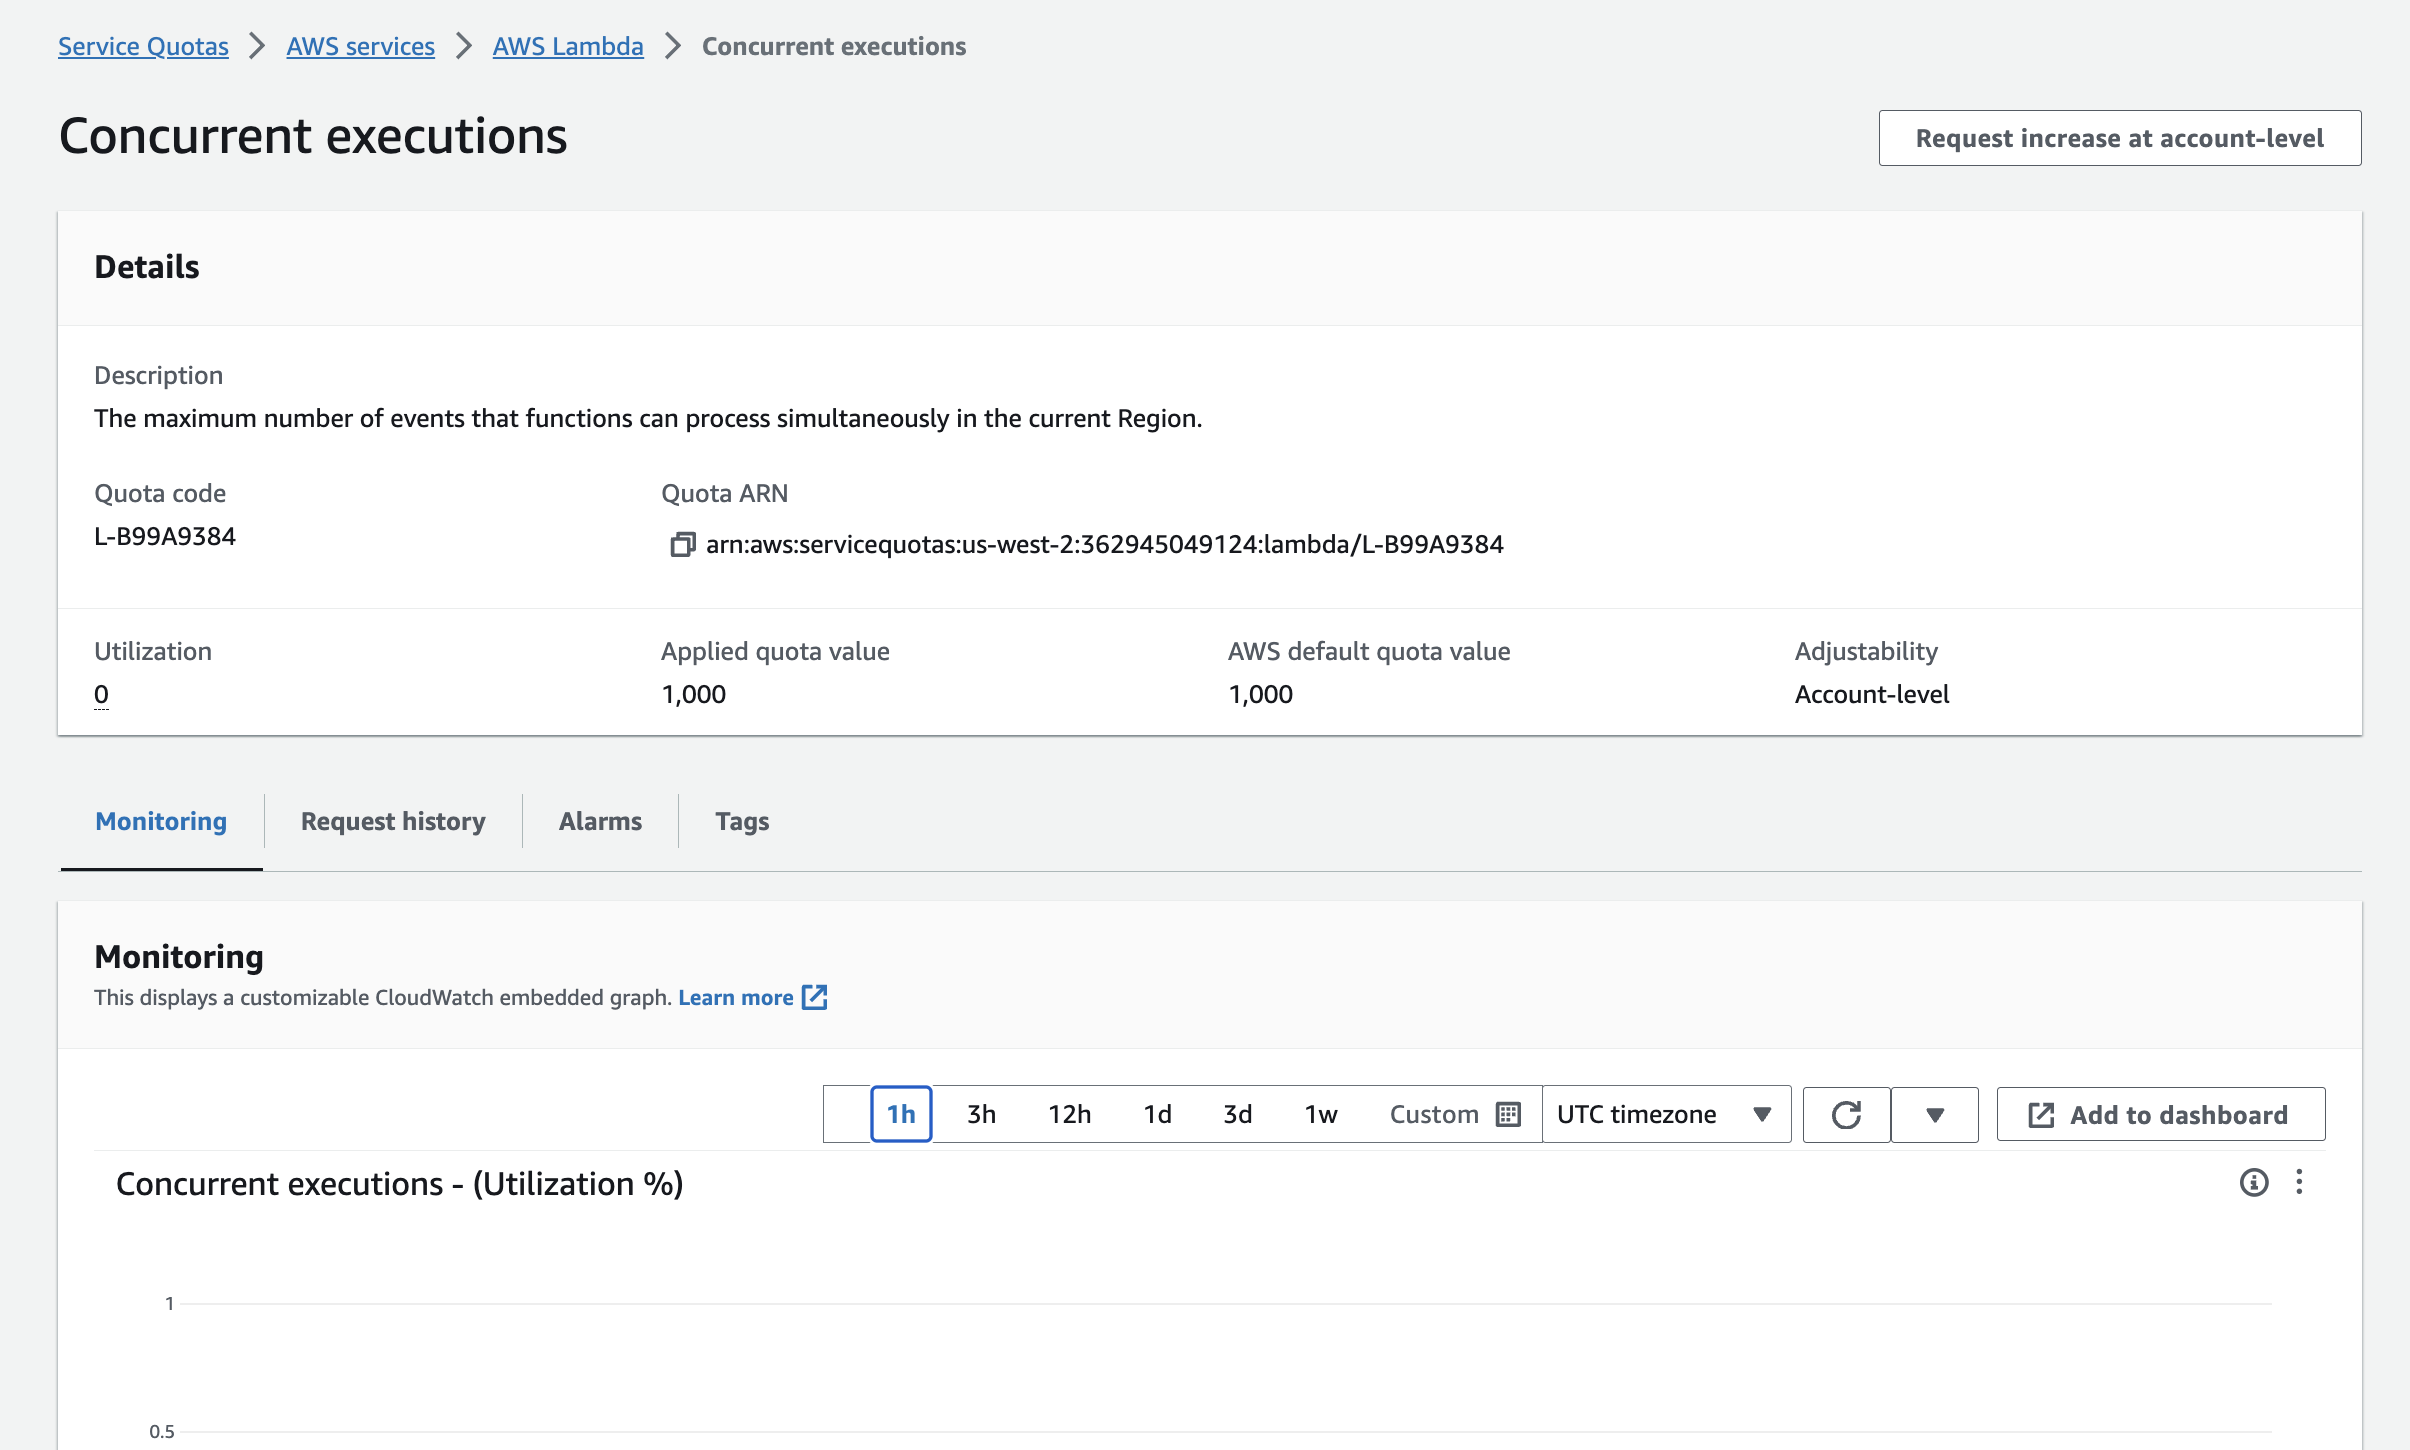The width and height of the screenshot is (2410, 1450).
Task: Select the 1d time range
Action: click(x=1157, y=1113)
